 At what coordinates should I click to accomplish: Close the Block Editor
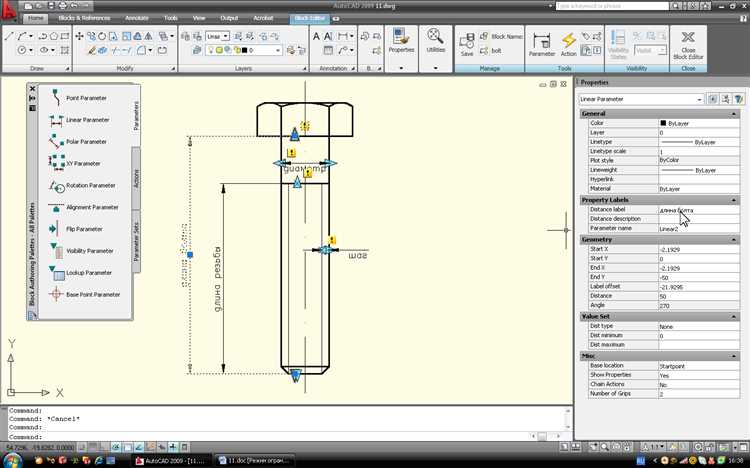coord(689,42)
